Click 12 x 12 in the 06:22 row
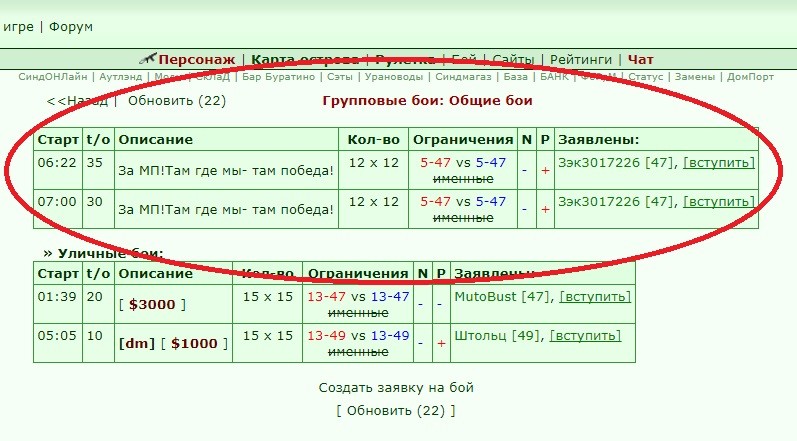Screen dimensions: 797x441 point(374,163)
